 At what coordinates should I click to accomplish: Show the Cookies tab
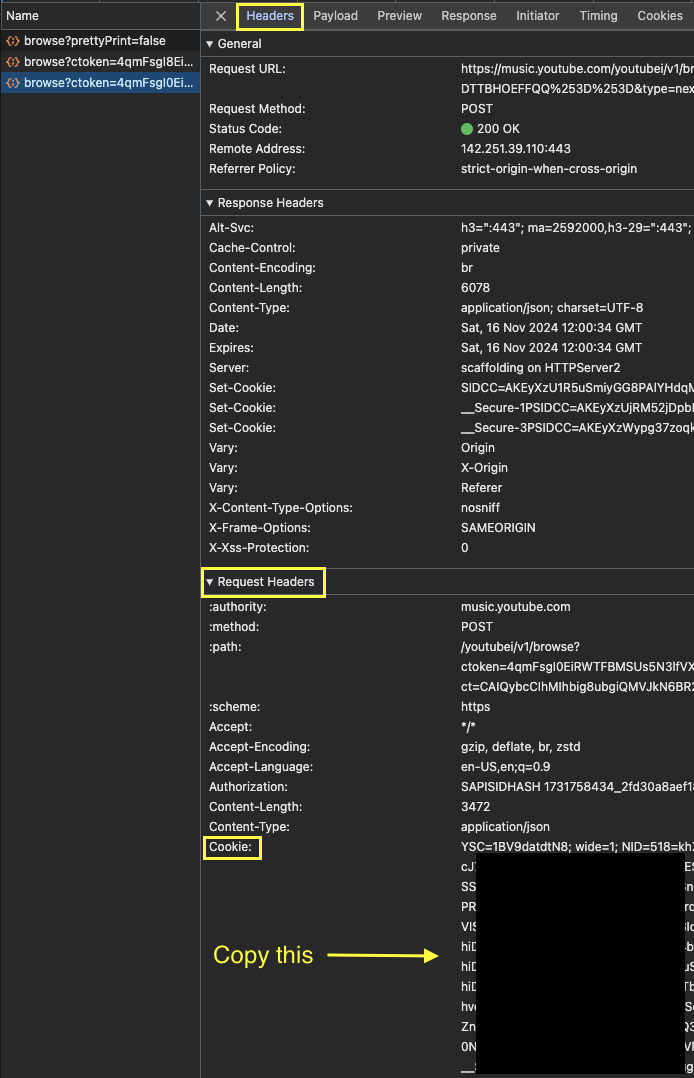coord(660,16)
